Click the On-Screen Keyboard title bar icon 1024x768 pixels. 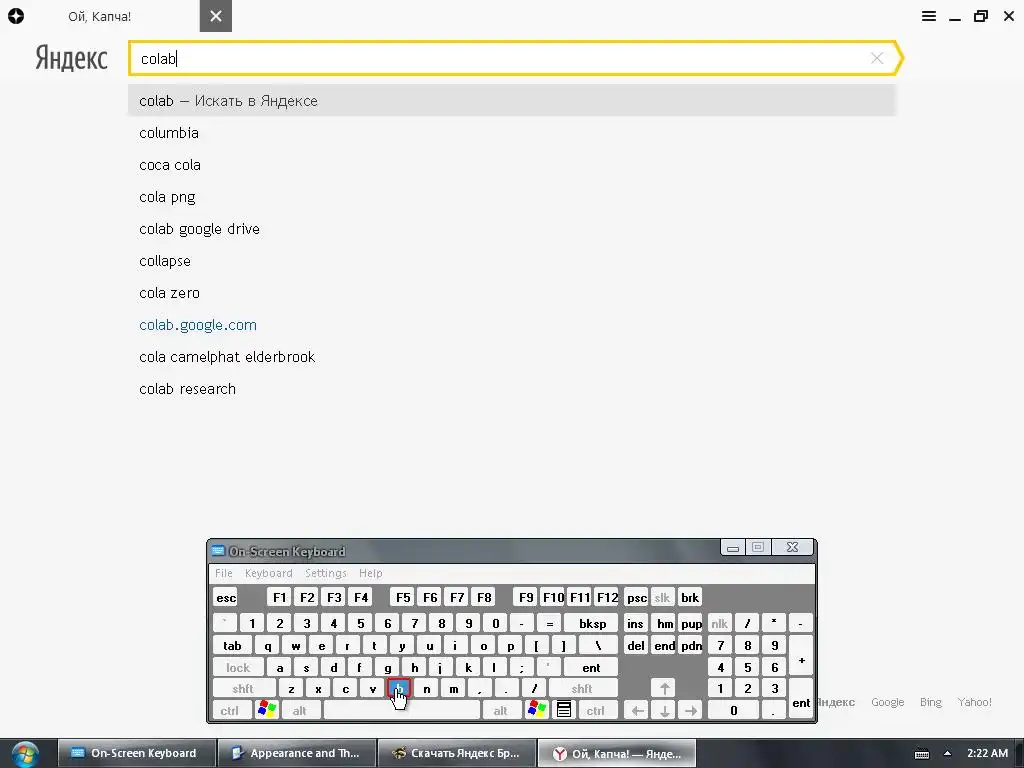pos(218,551)
